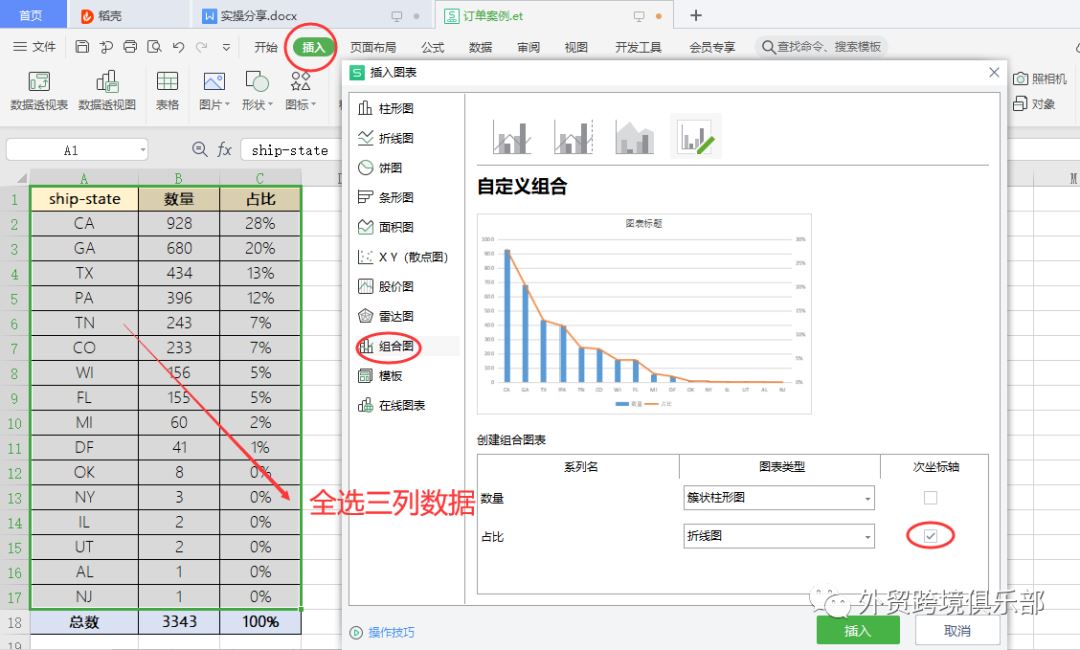This screenshot has width=1080, height=650.
Task: Click the Redo arrow icon
Action: coord(202,47)
